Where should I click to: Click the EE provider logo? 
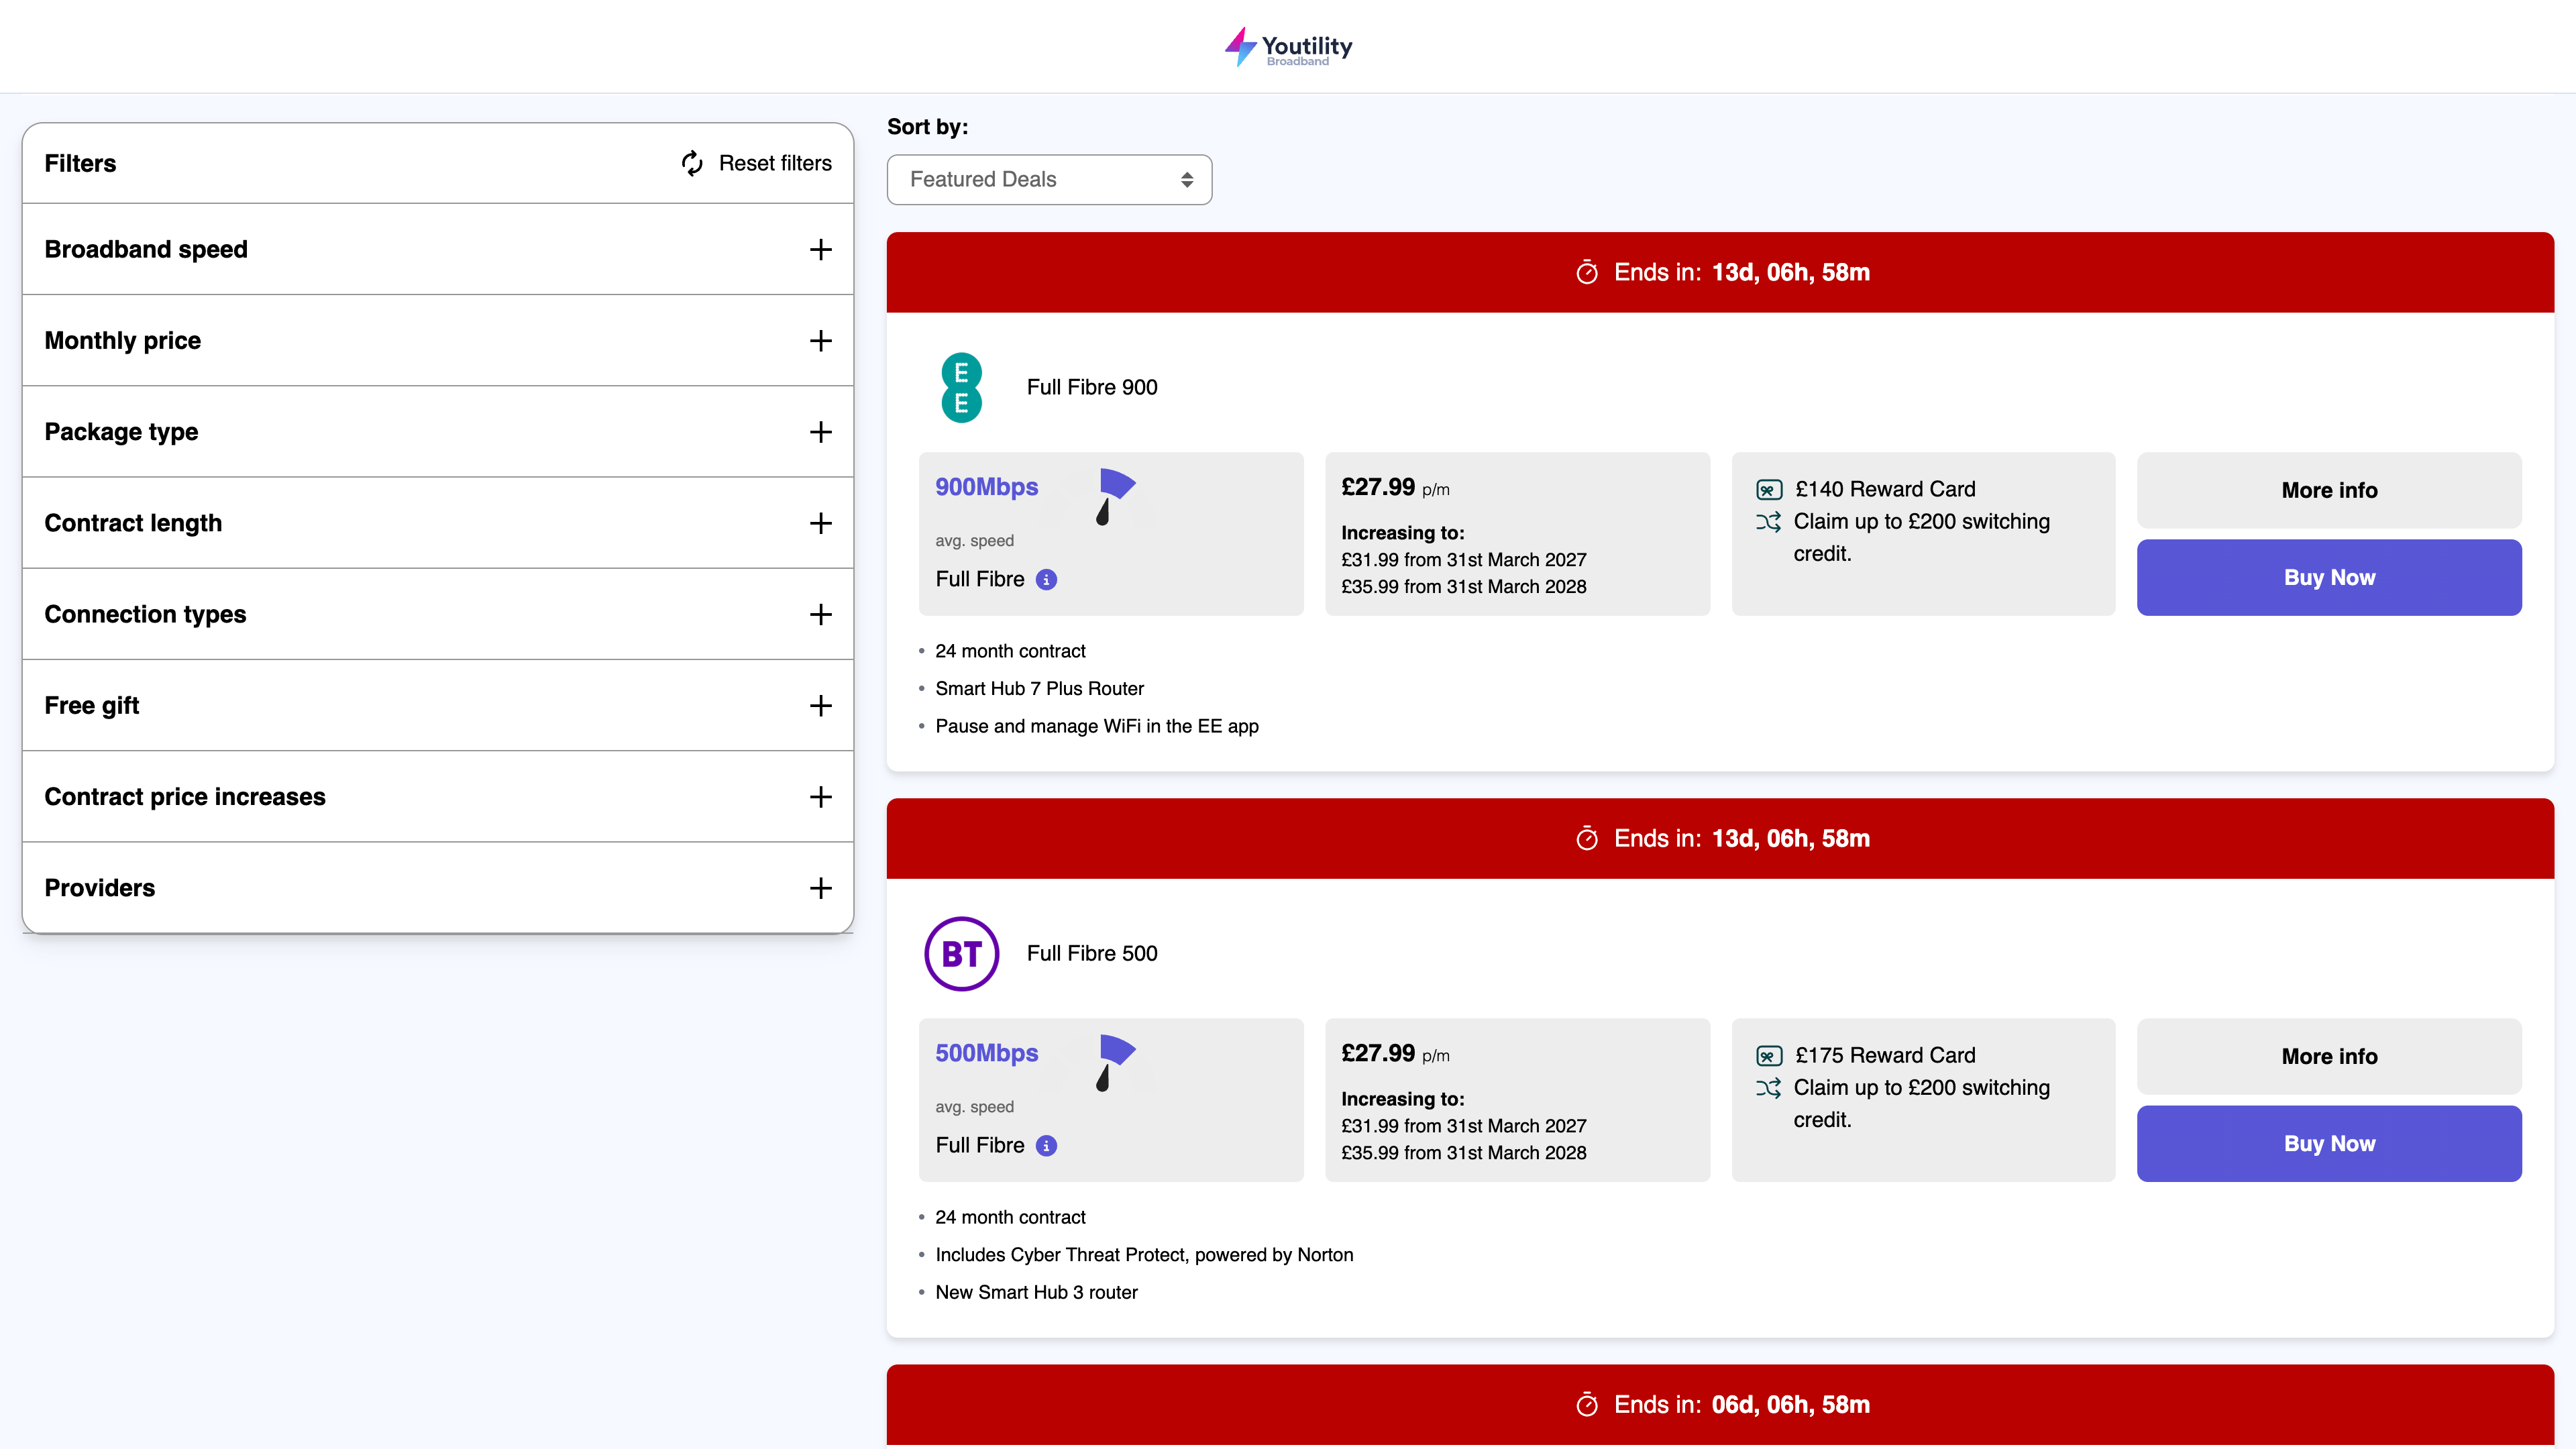[x=961, y=388]
